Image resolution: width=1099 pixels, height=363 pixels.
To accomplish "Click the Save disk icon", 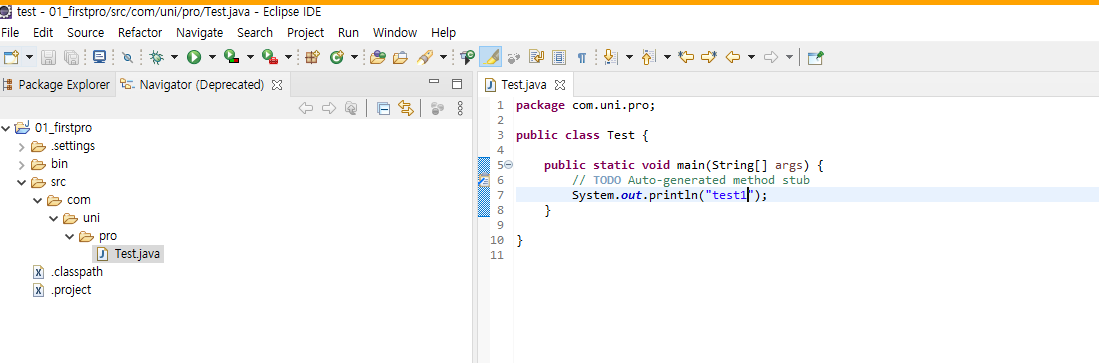I will coord(48,57).
